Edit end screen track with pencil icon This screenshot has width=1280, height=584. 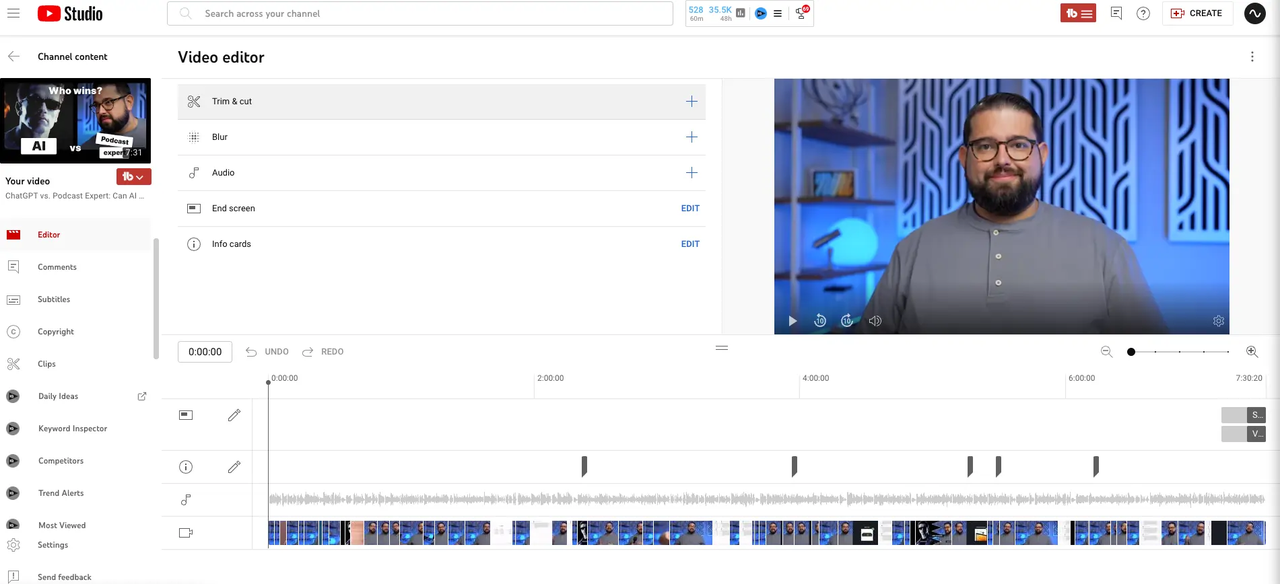[x=234, y=415]
